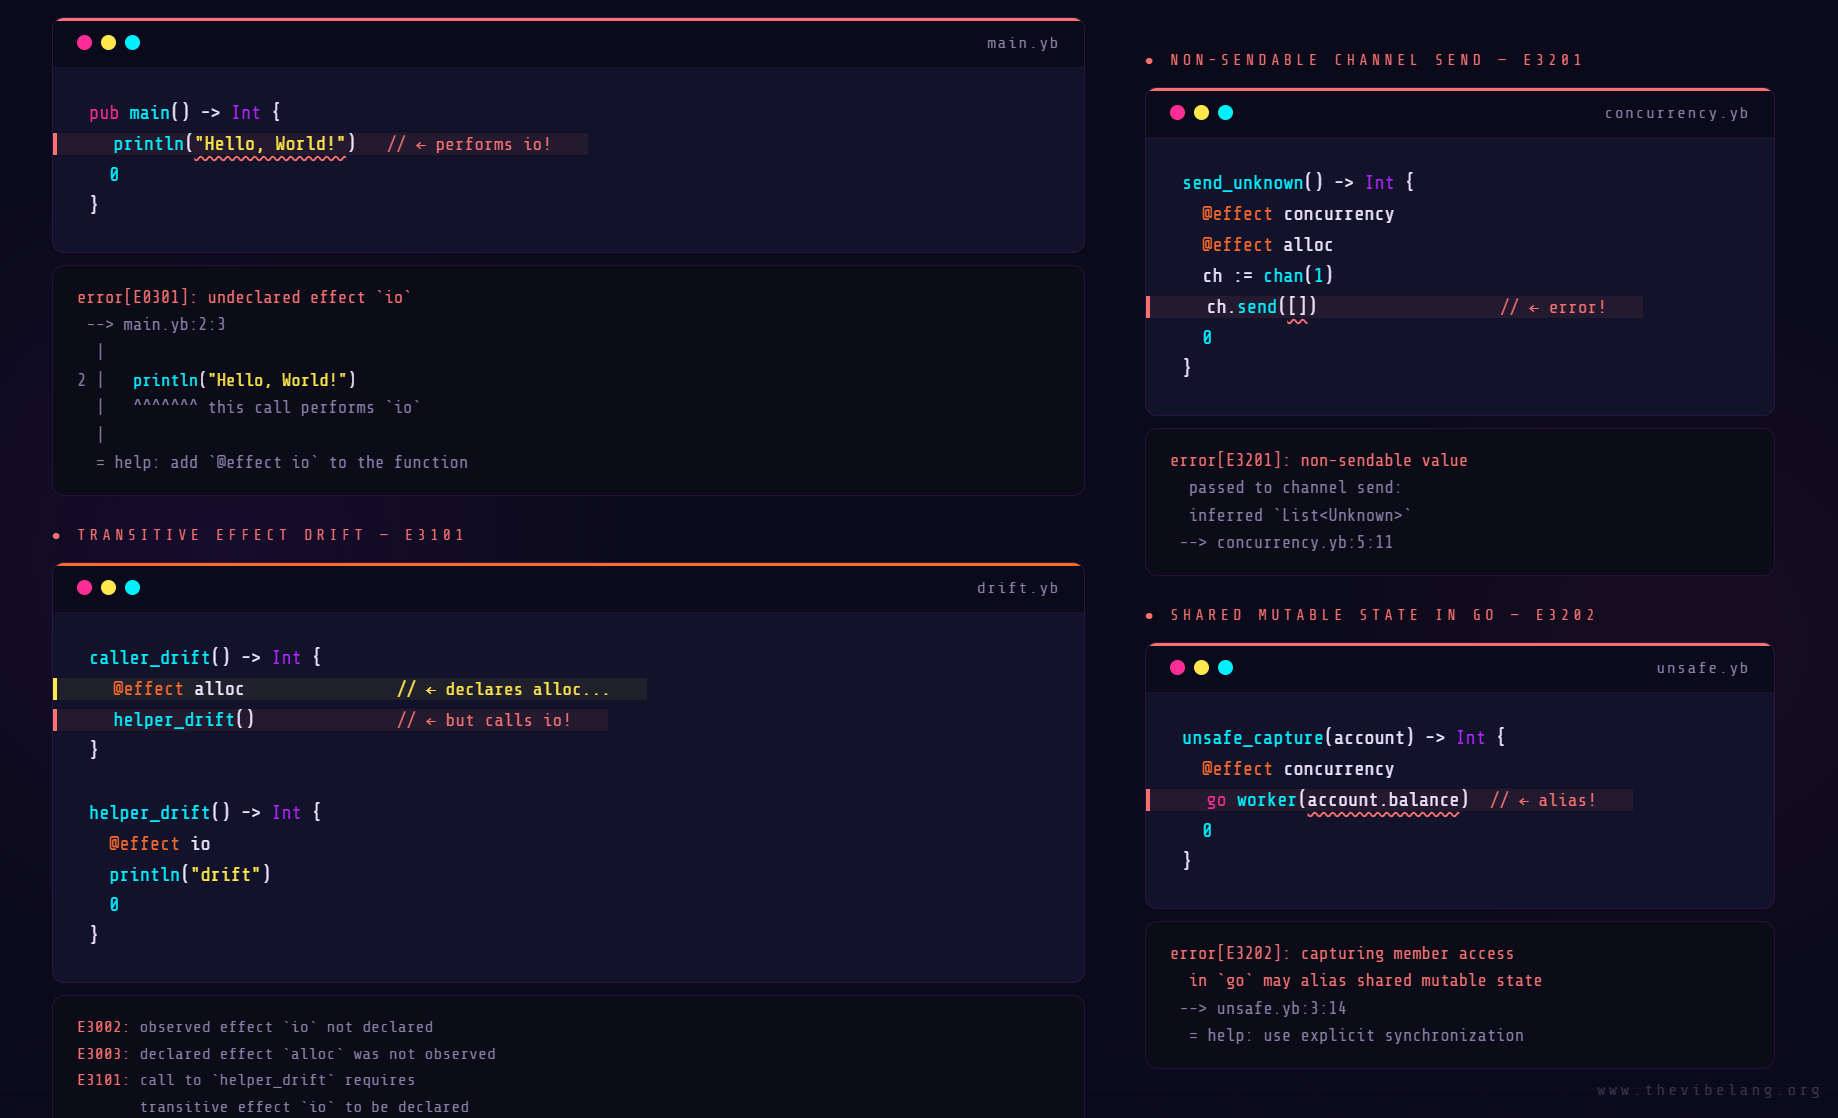1838x1118 pixels.
Task: Click cyan dot in main.yb window
Action: click(x=132, y=42)
